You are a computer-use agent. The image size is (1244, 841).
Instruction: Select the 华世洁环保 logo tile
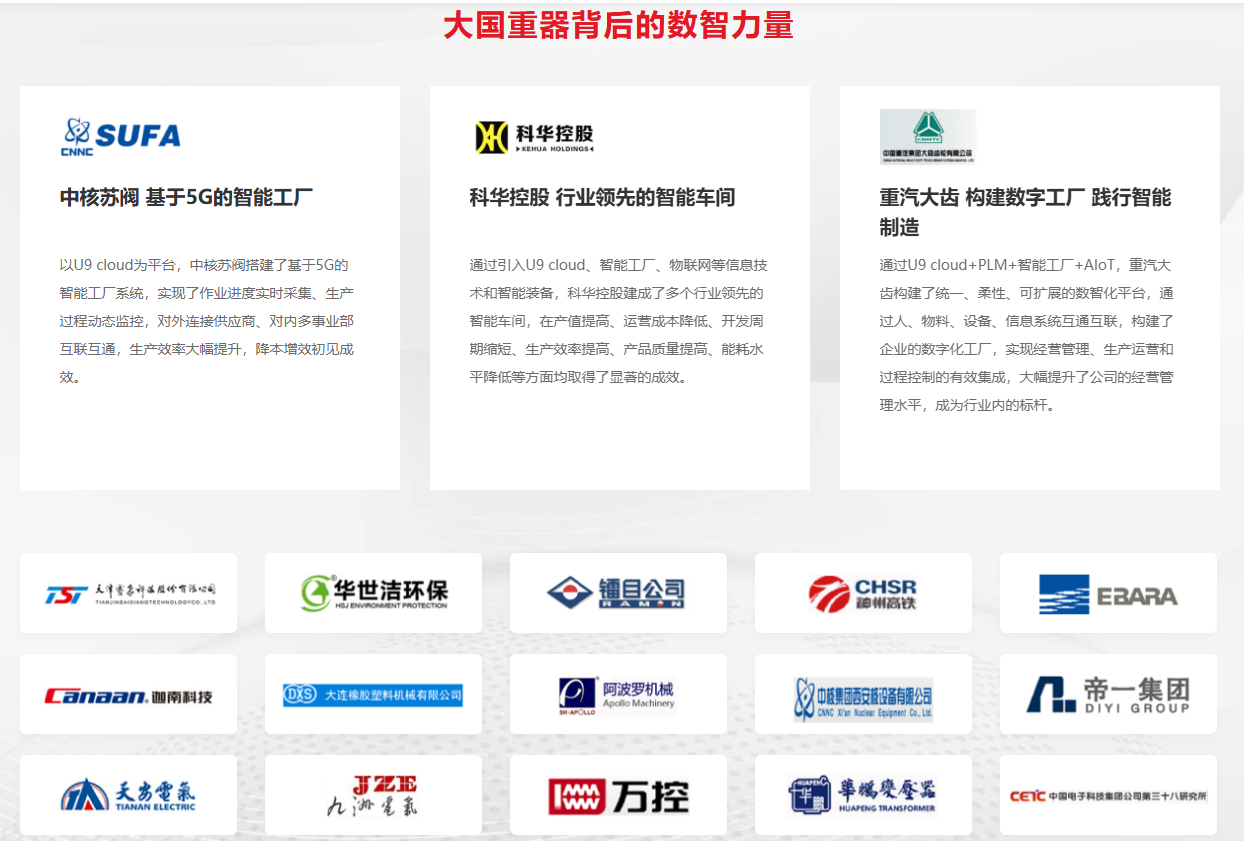[x=374, y=593]
